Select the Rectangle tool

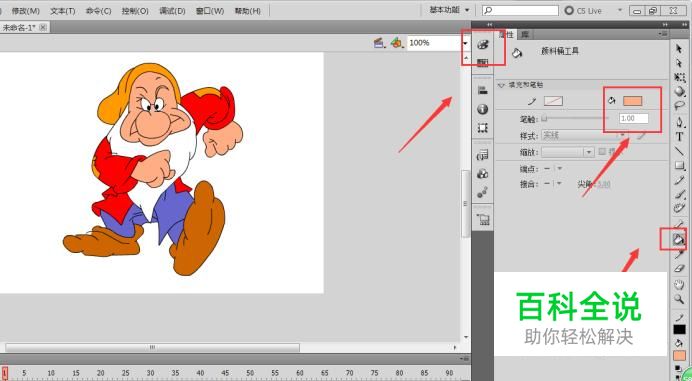tap(680, 166)
